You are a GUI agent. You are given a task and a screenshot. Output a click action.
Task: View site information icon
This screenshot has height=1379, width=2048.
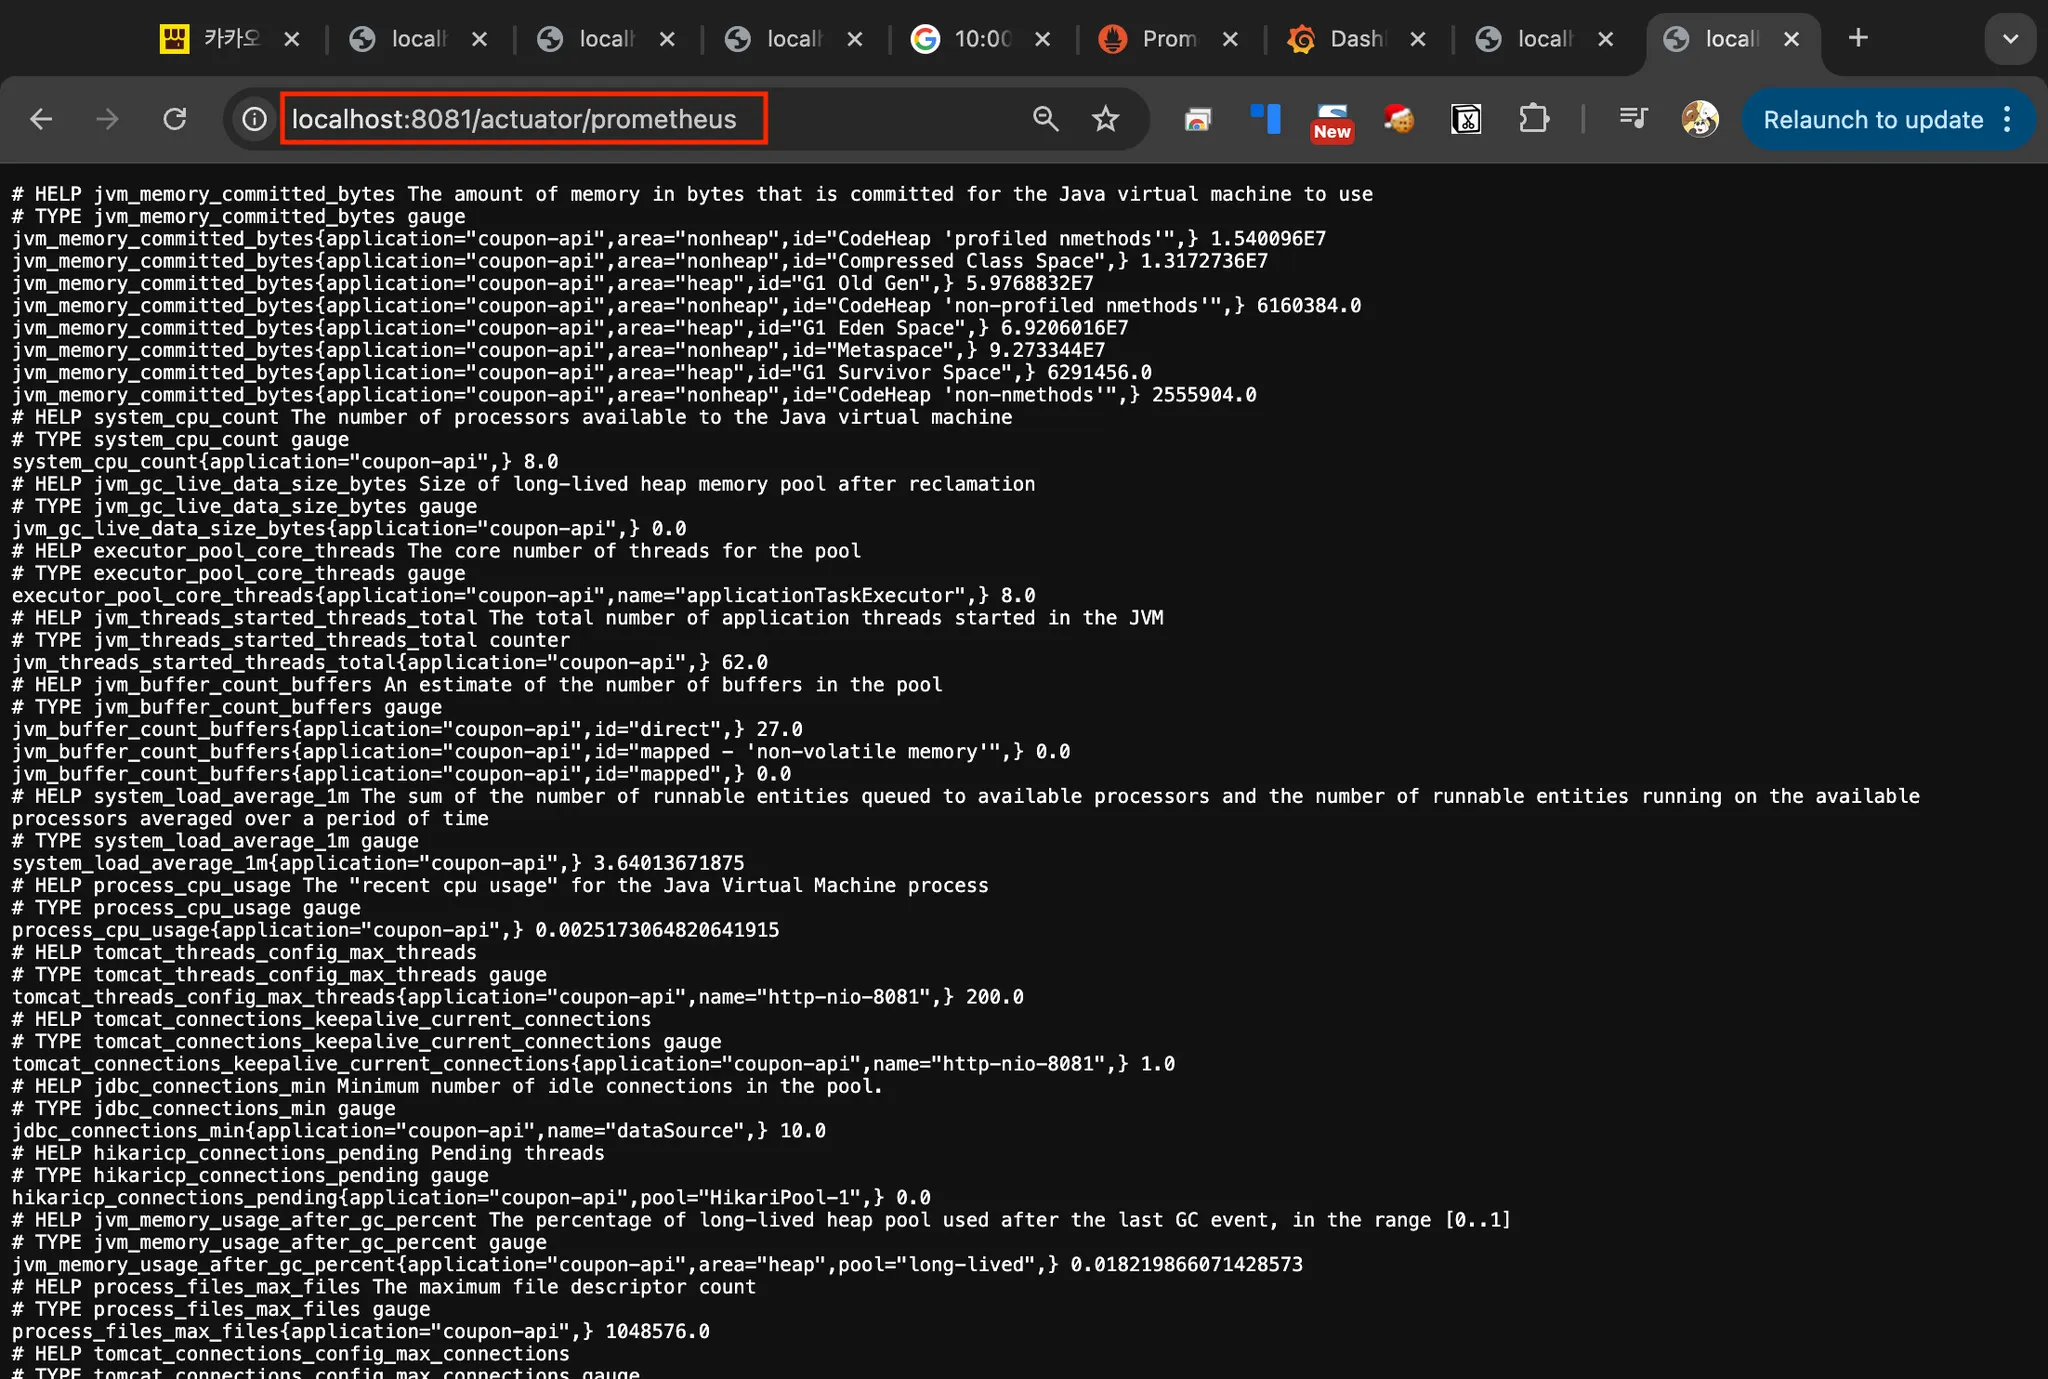click(x=255, y=119)
